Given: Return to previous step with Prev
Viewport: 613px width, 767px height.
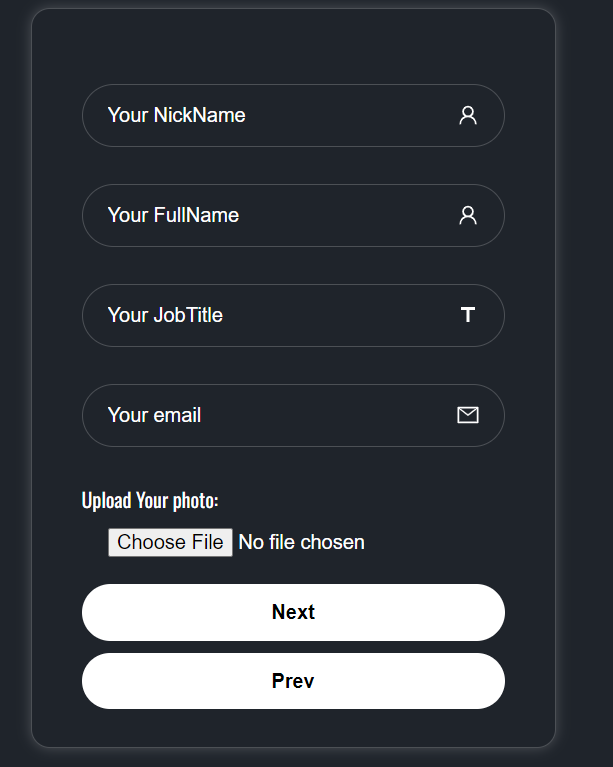Looking at the screenshot, I should (x=293, y=681).
